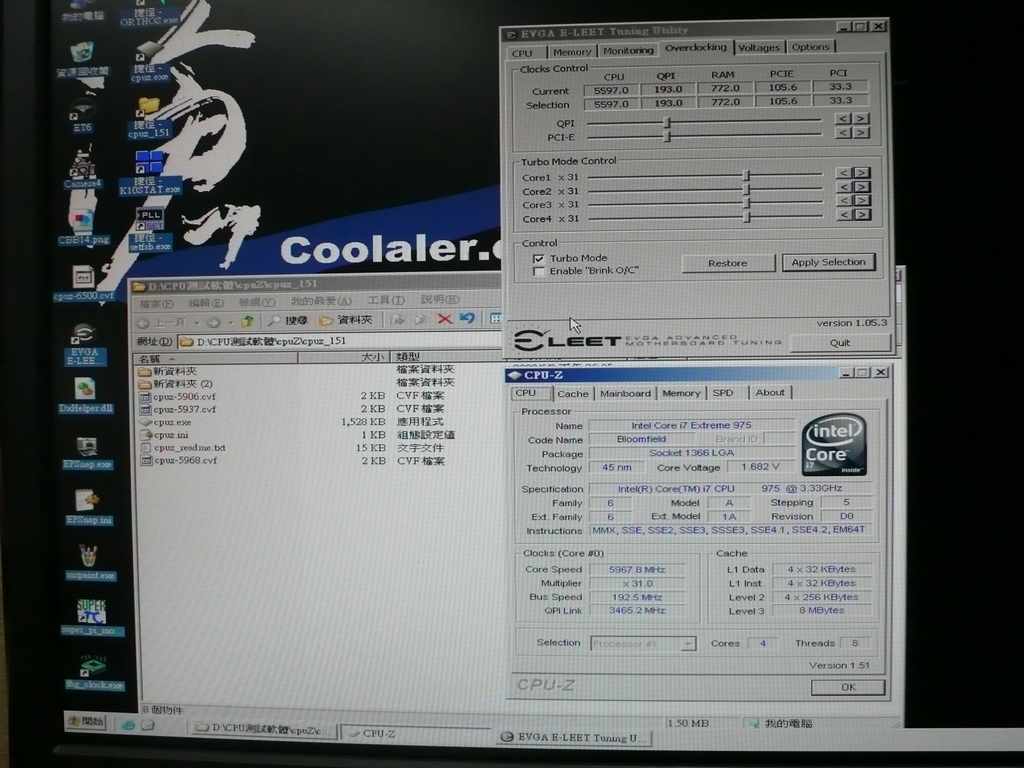Click the red Delete X toolbar icon
Viewport: 1024px width, 768px height.
point(445,320)
